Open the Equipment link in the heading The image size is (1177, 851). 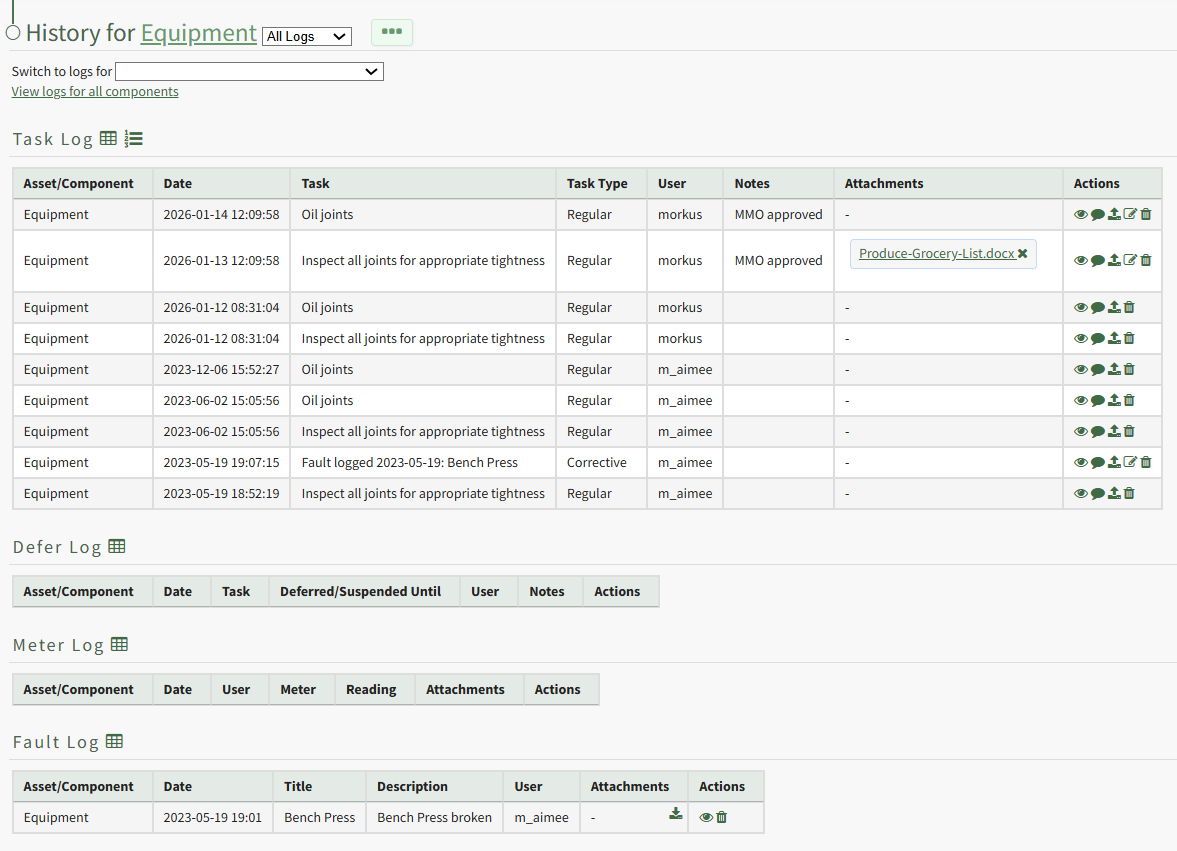198,33
